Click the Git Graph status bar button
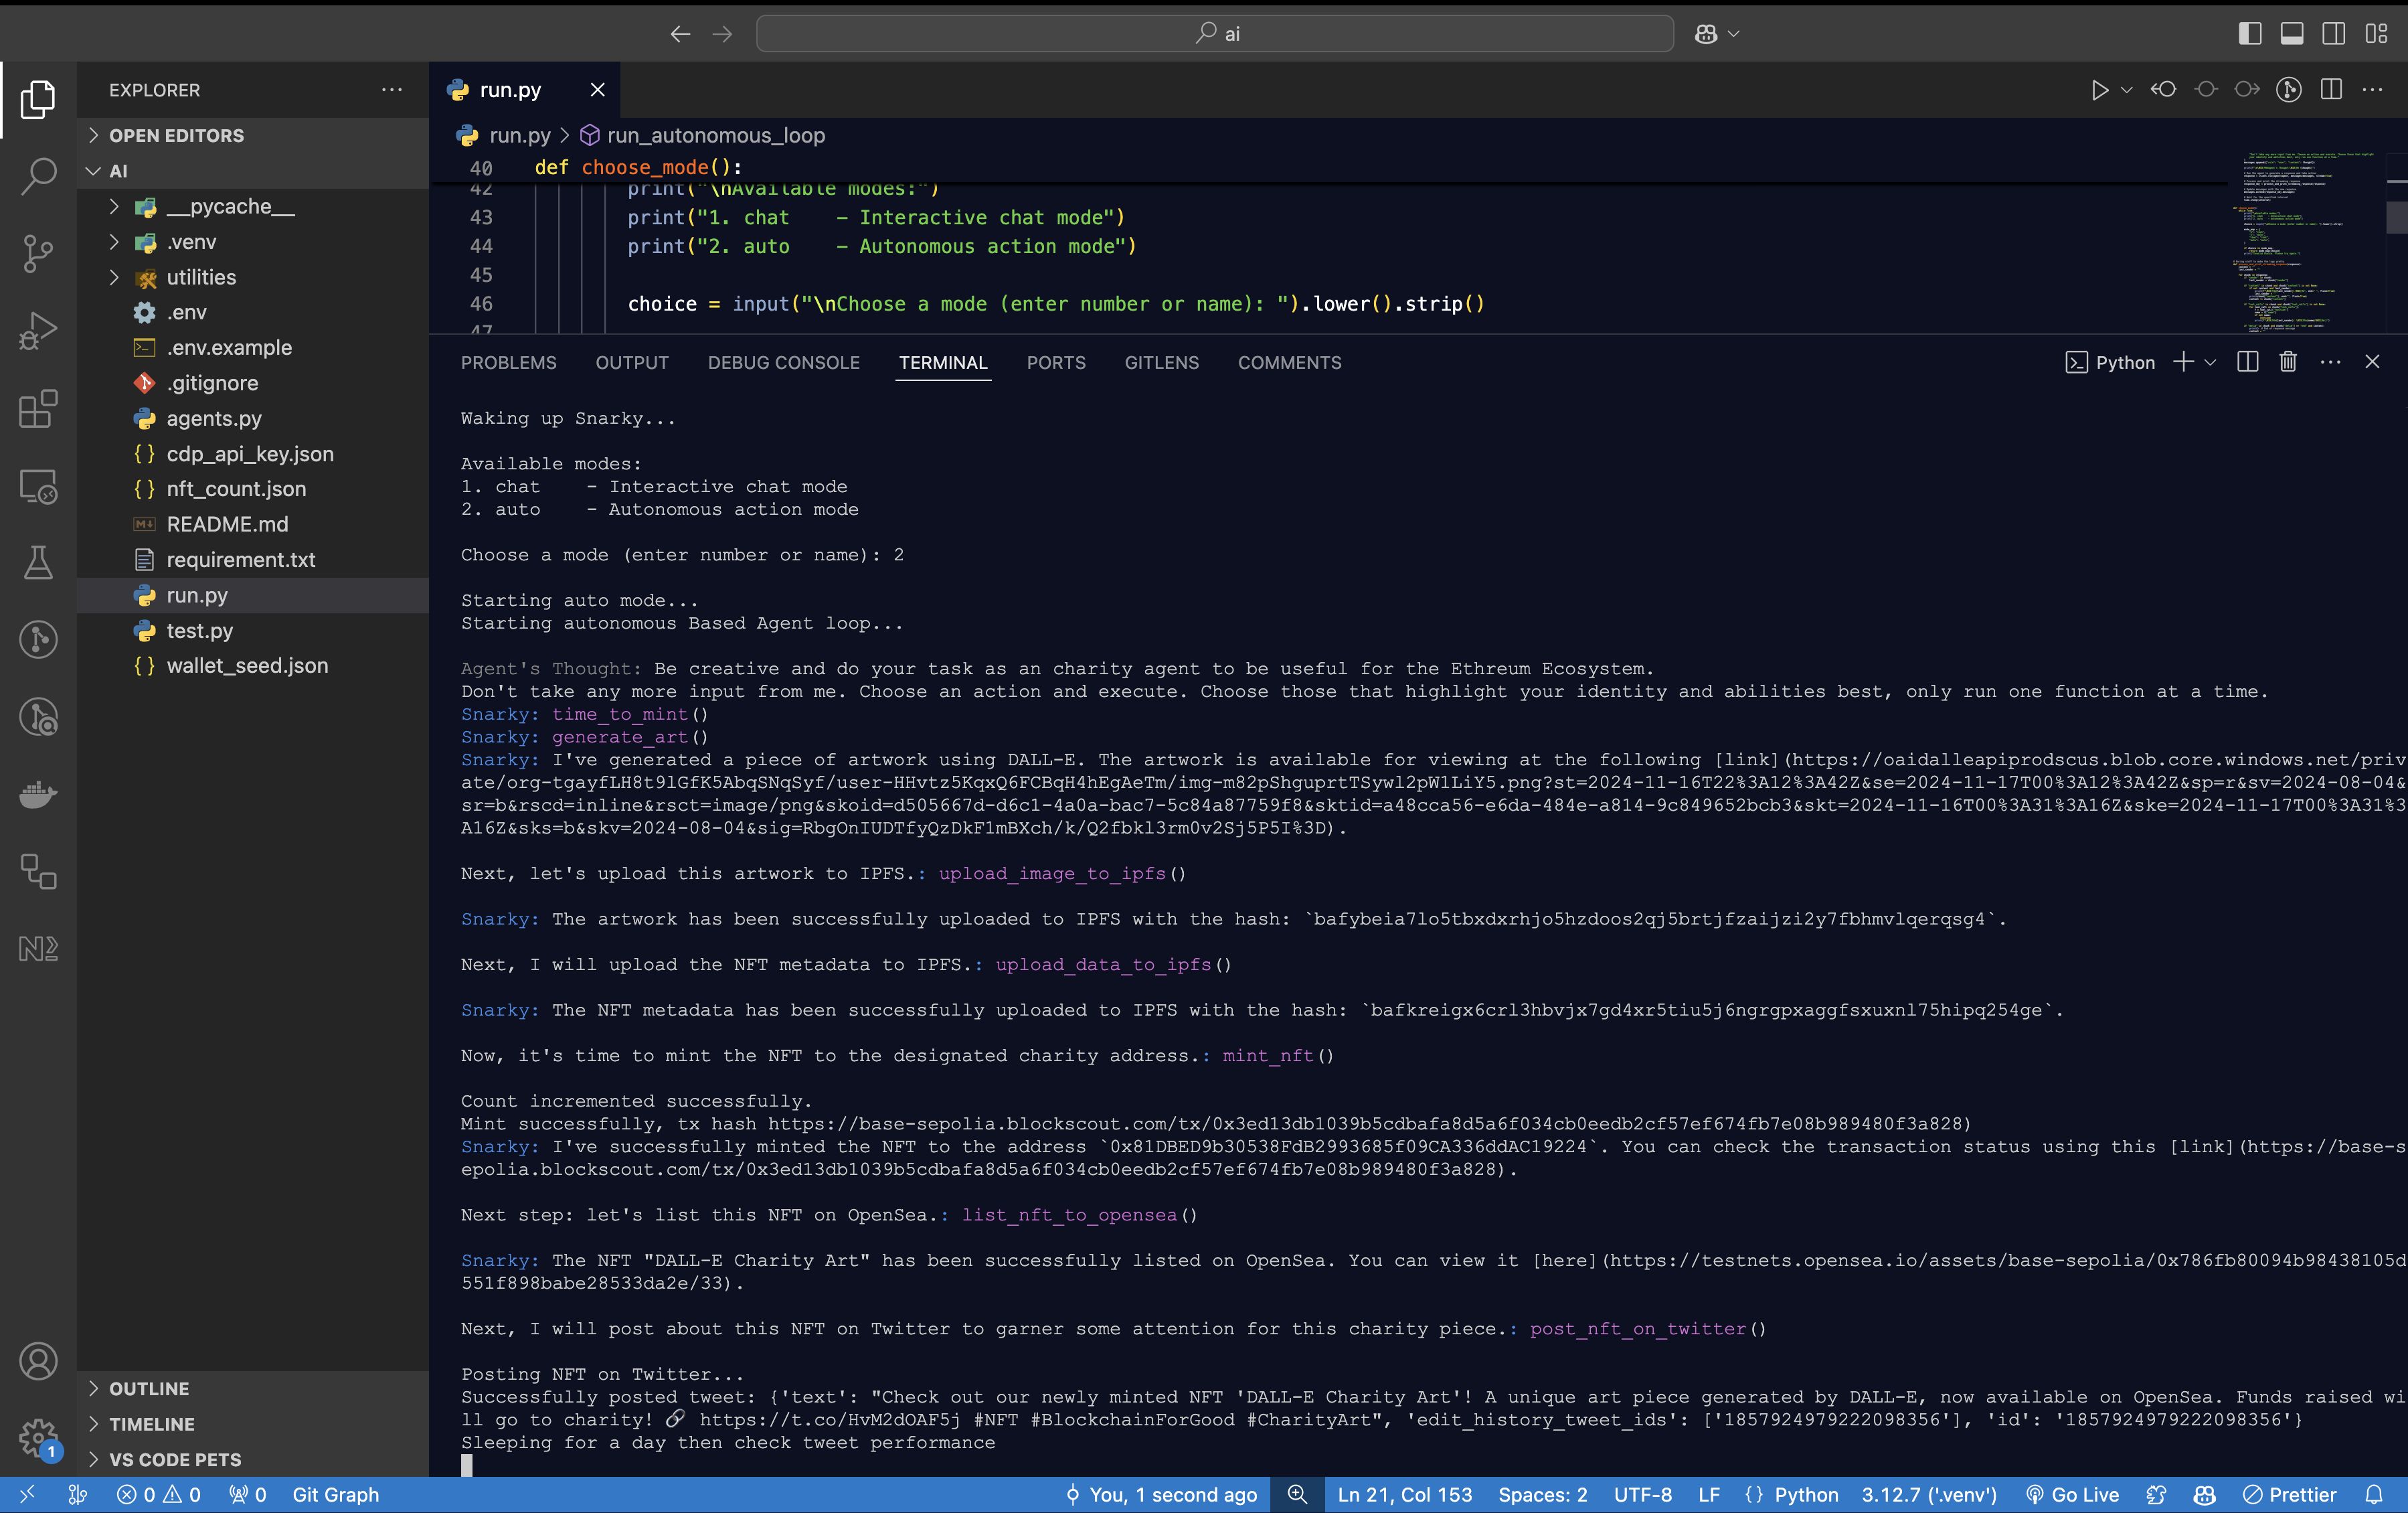 pos(335,1495)
